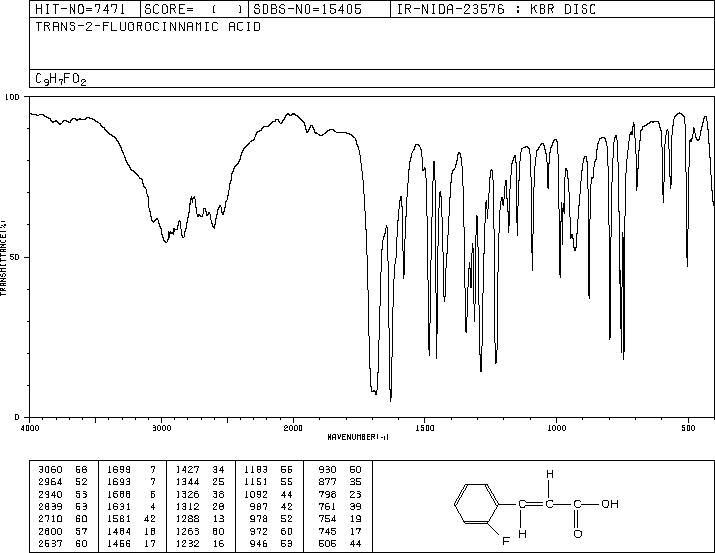Click the 1631 wavenumber in the peak table
Screen dimensions: 715x553
tap(119, 506)
